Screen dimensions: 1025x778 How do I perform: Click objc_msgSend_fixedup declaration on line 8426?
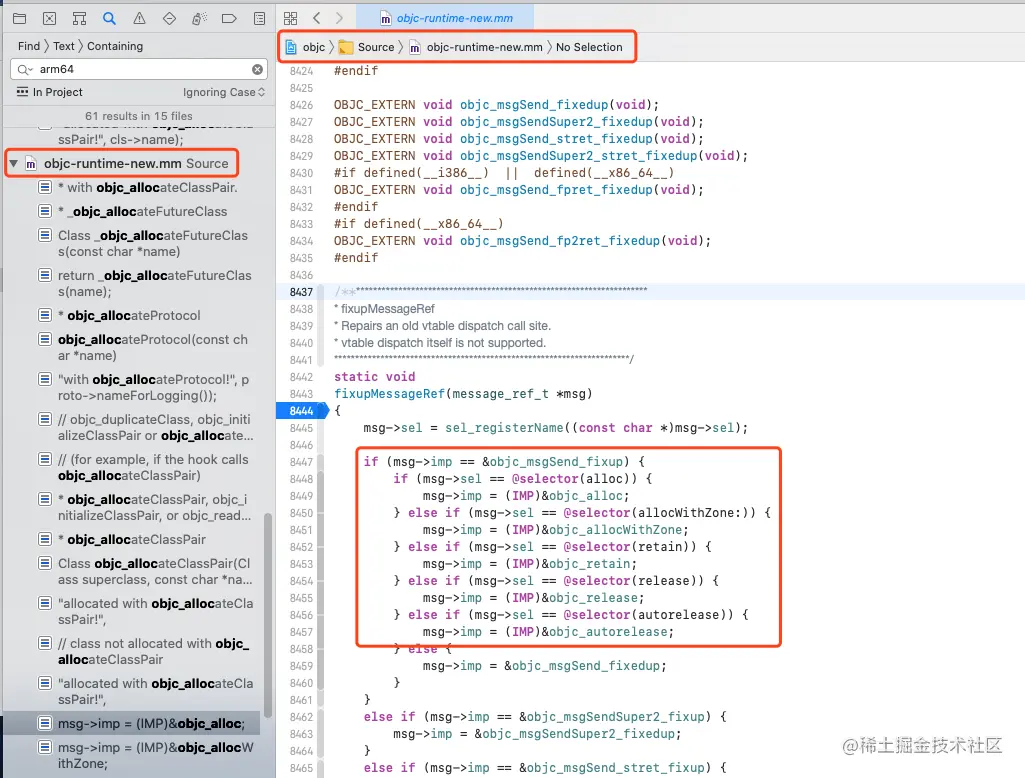(534, 105)
